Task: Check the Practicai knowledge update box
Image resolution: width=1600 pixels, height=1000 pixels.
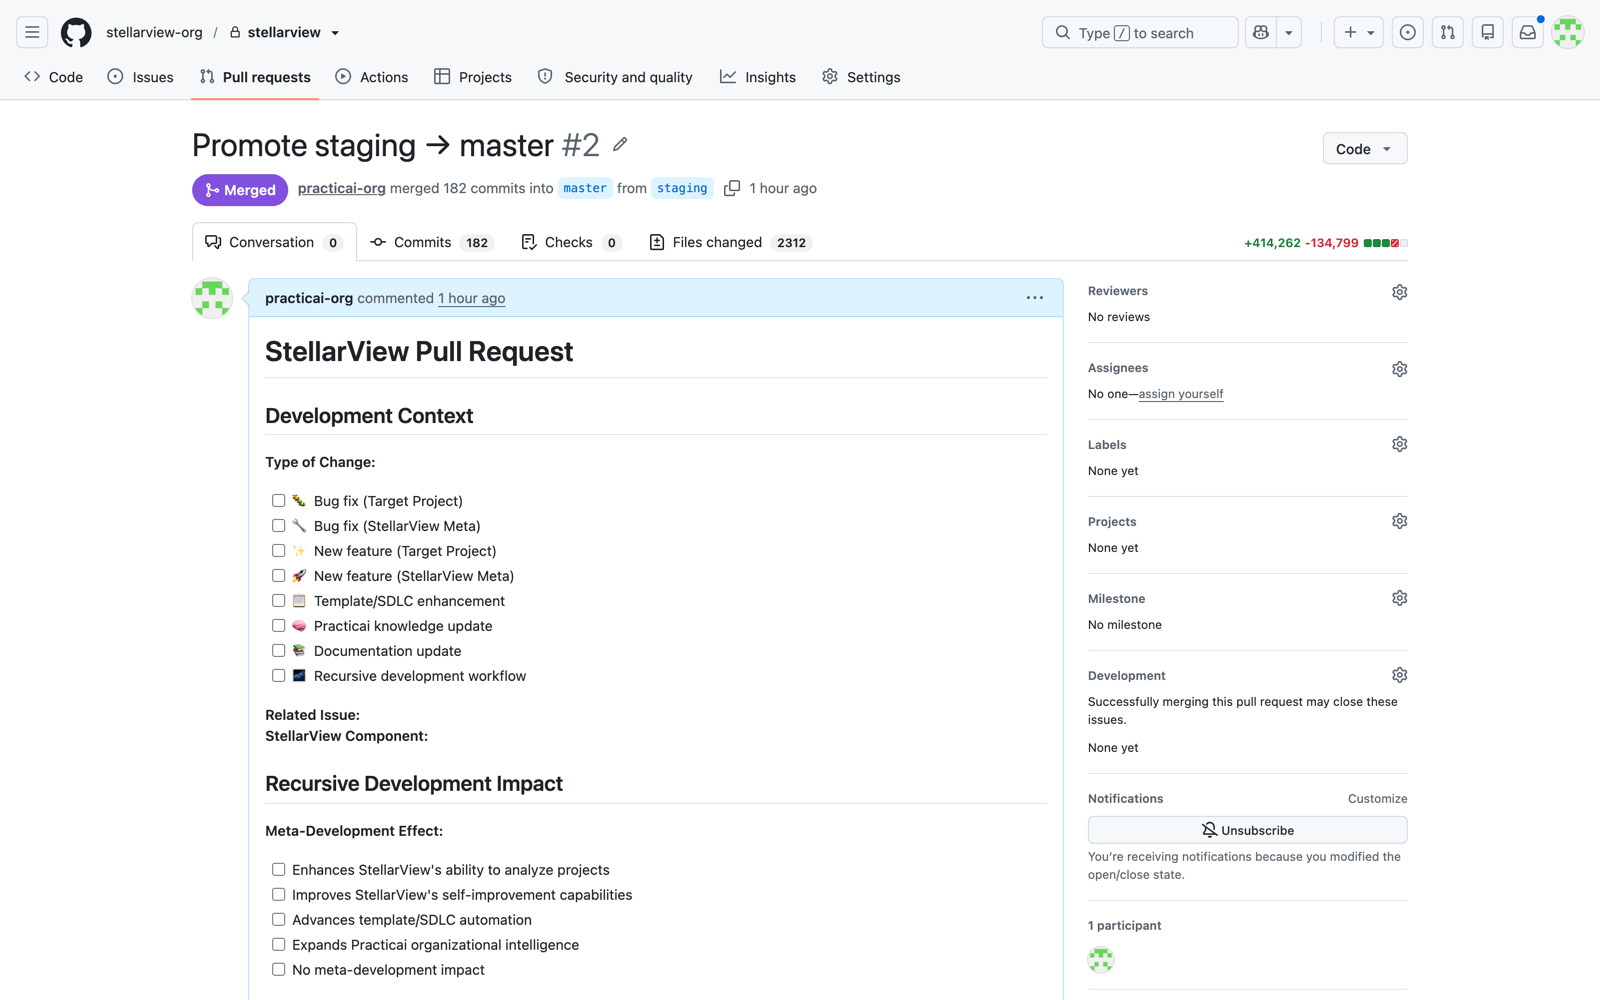Action: 278,625
